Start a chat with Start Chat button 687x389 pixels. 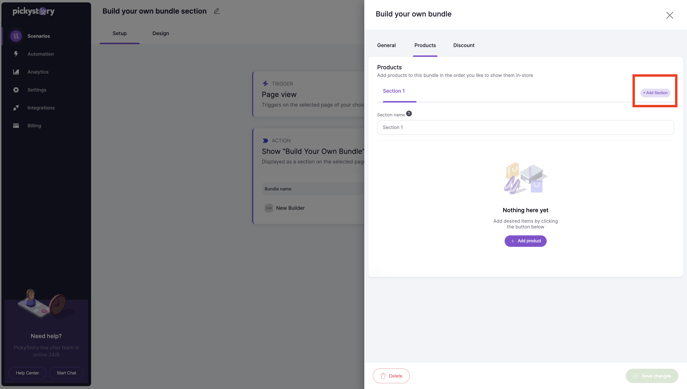tap(67, 373)
